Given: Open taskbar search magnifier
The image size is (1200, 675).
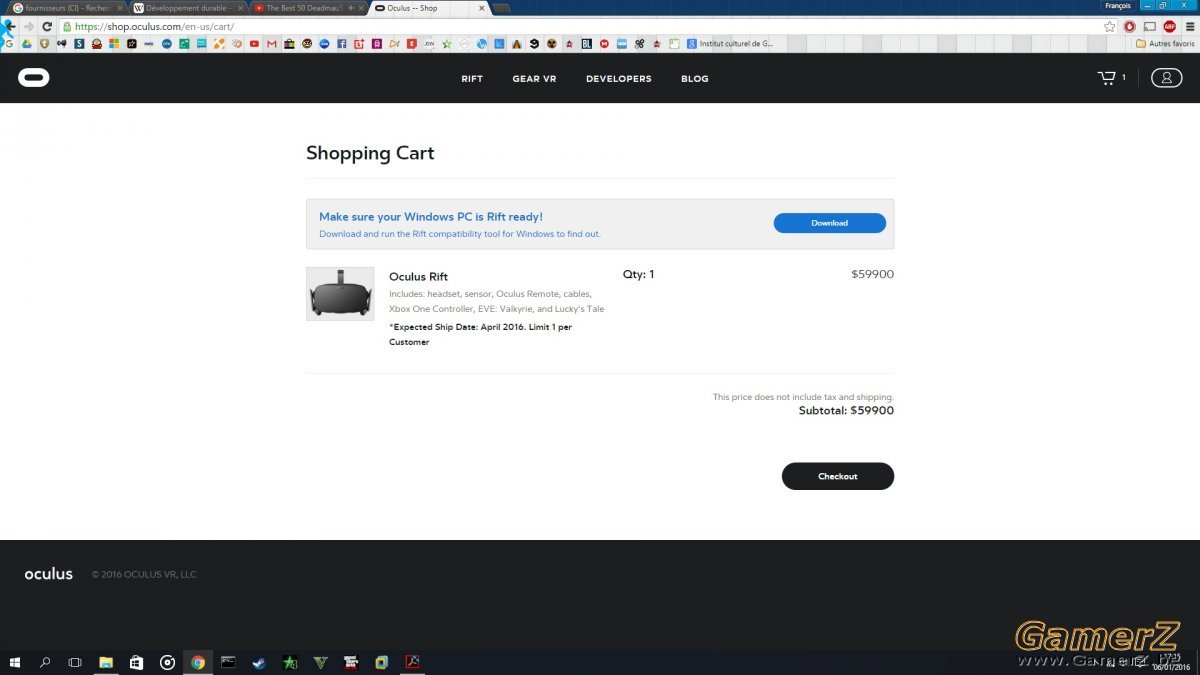Looking at the screenshot, I should 45,662.
